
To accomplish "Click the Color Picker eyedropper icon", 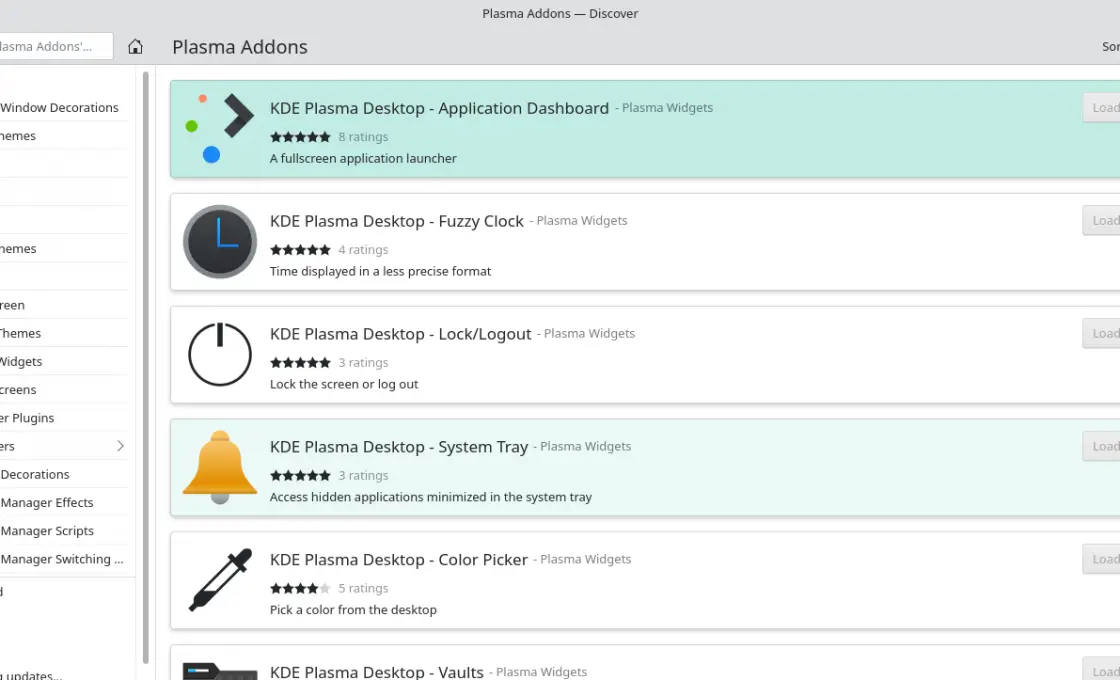I will click(219, 580).
